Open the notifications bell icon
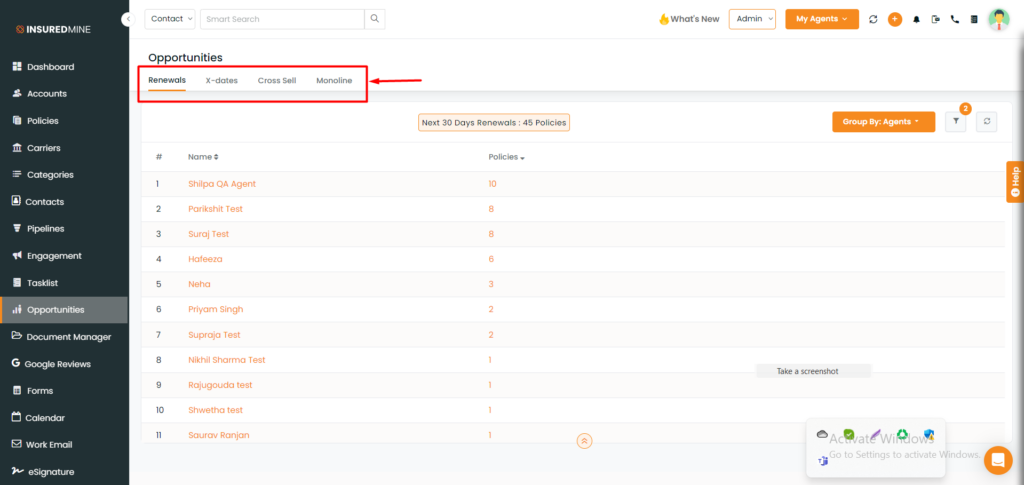This screenshot has height=485, width=1024. (x=916, y=19)
